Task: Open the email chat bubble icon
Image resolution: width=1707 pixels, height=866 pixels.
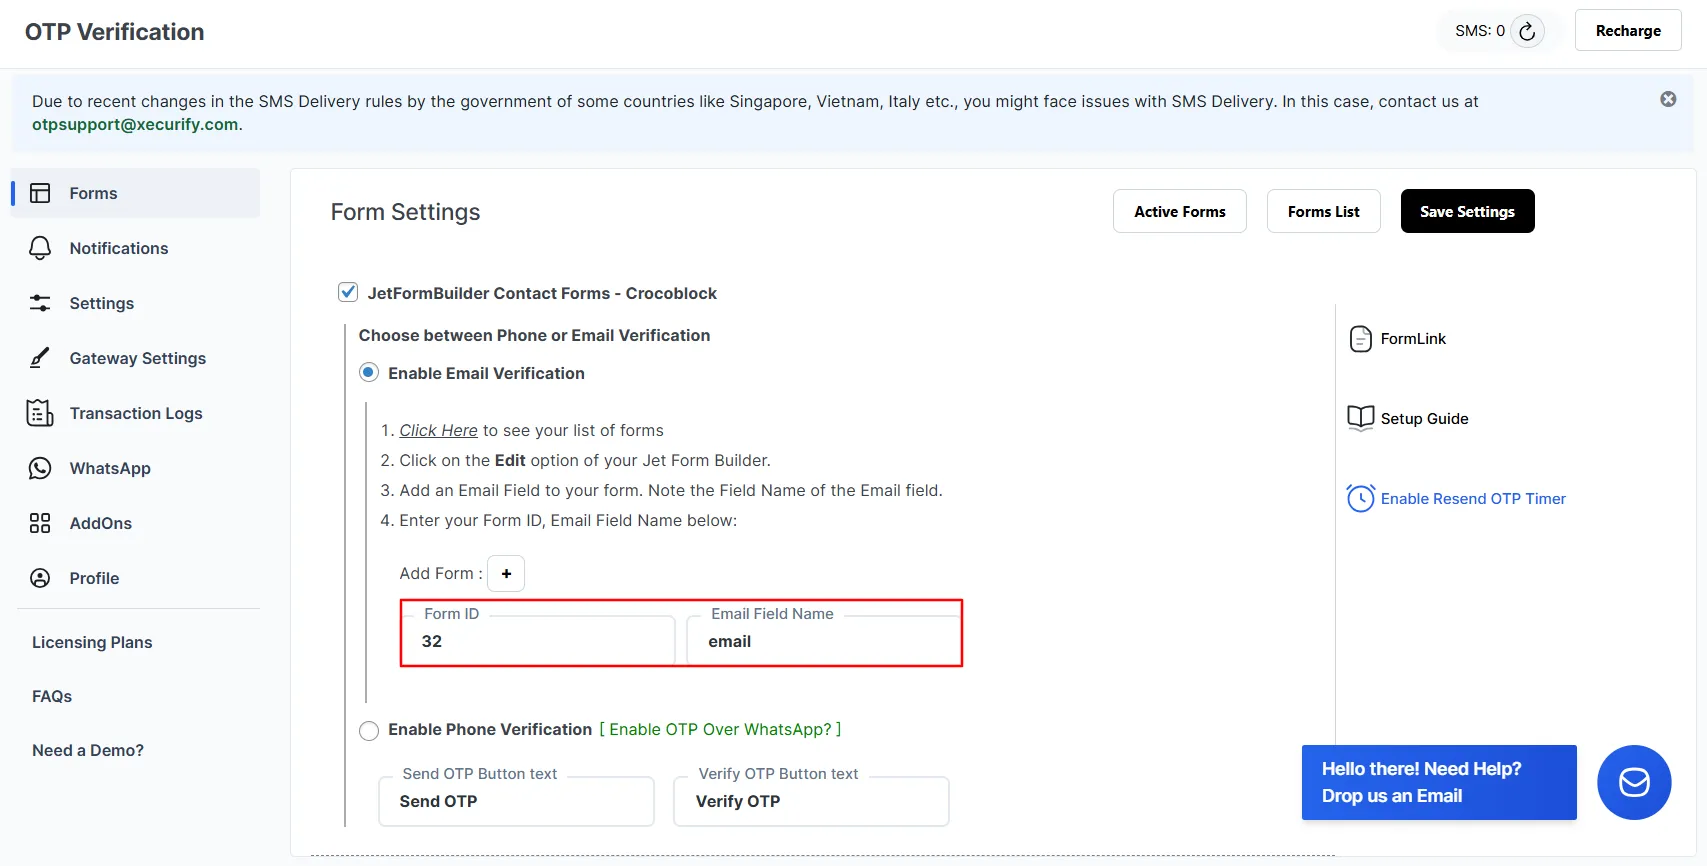Action: (1634, 782)
